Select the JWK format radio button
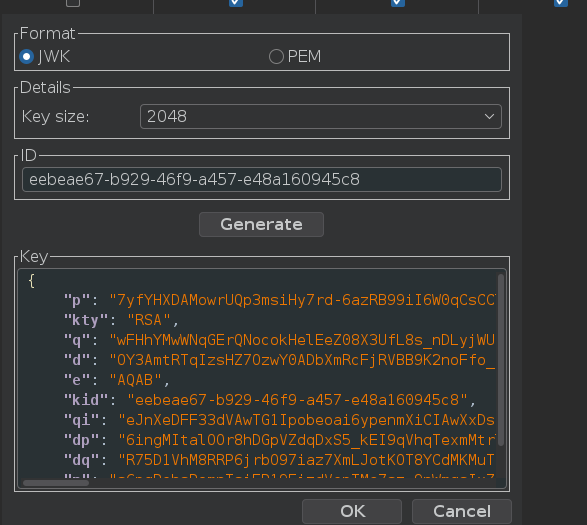This screenshot has height=525, width=587. pyautogui.click(x=27, y=57)
